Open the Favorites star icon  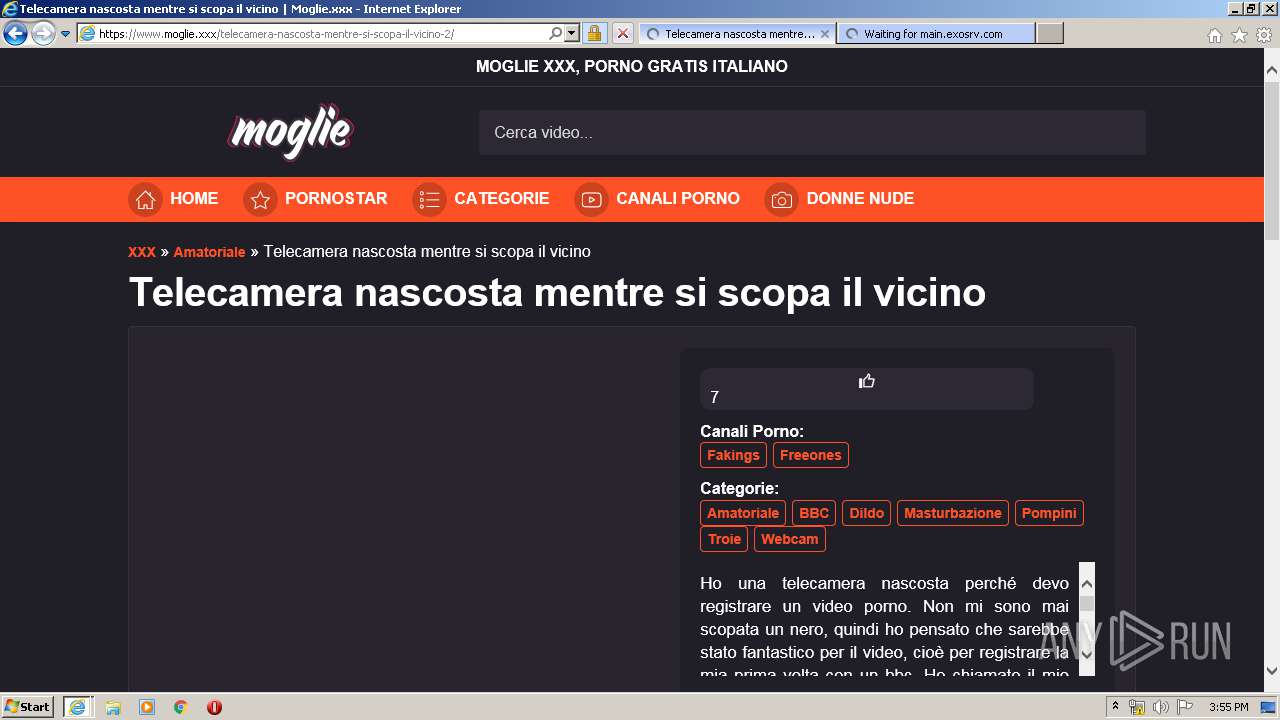(1239, 35)
